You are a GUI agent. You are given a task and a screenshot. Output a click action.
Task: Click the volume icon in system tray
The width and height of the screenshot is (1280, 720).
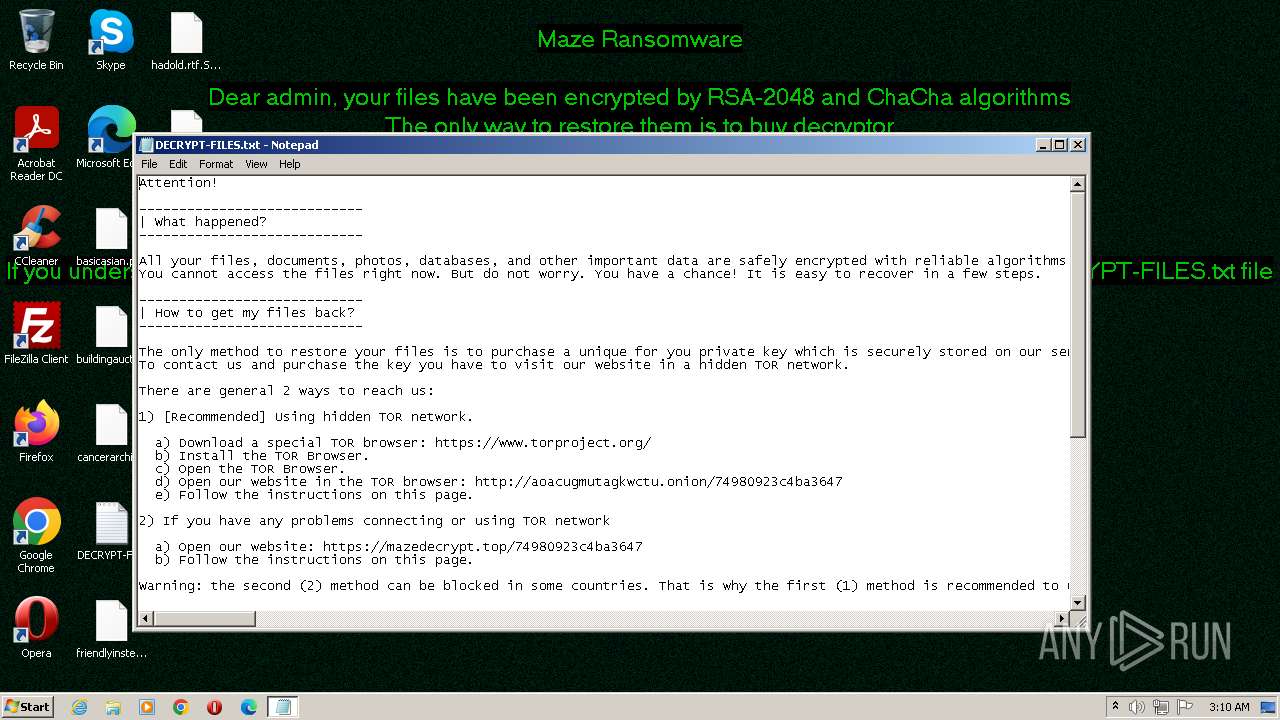(x=1137, y=707)
